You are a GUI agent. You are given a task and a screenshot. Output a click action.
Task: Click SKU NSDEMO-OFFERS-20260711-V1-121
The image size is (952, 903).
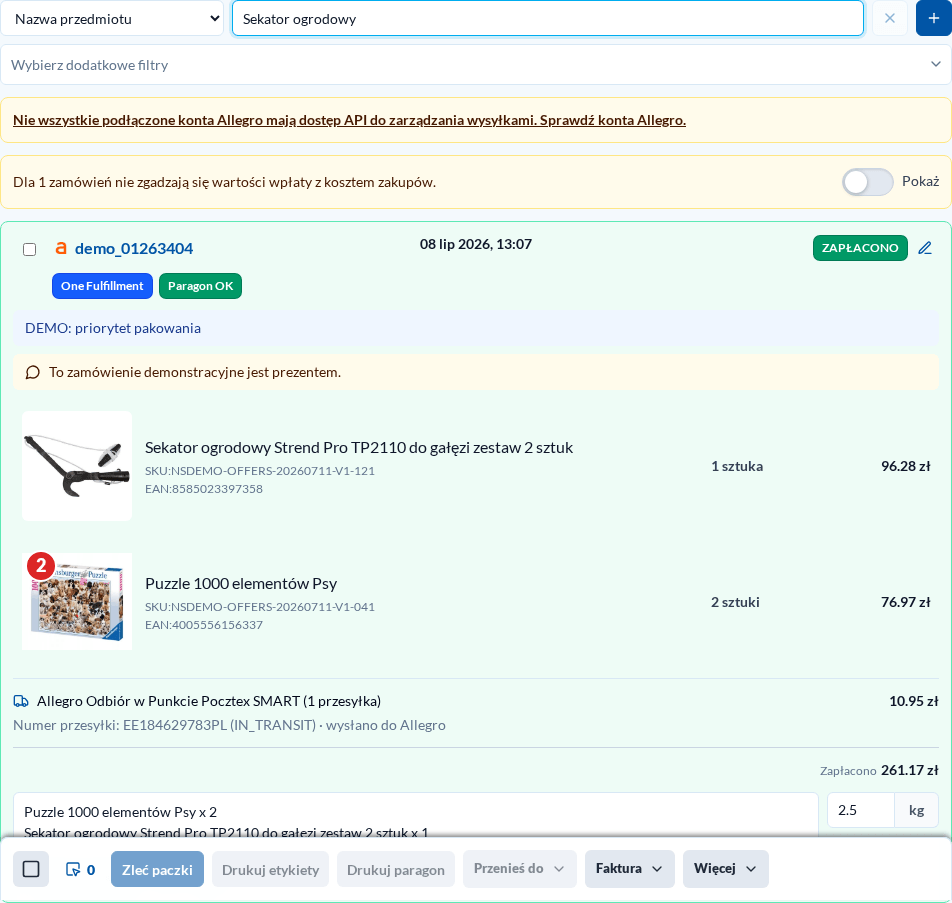click(x=260, y=471)
